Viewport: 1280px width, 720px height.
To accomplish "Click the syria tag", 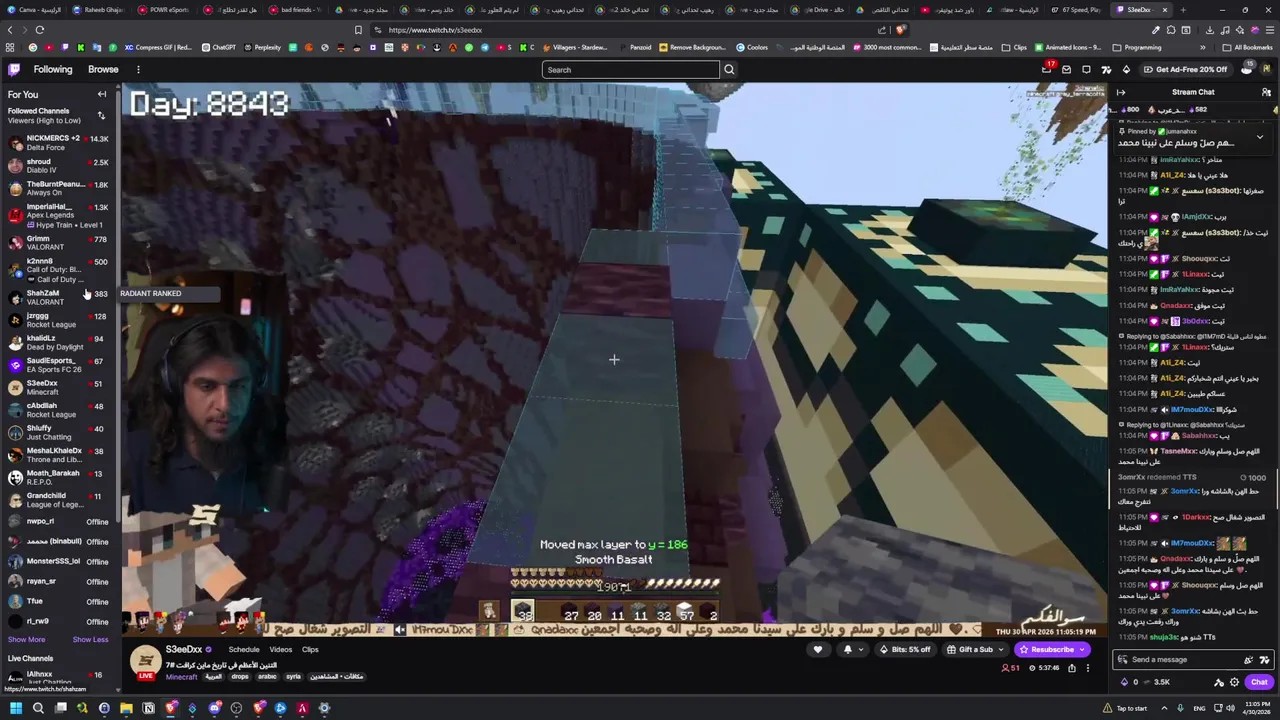I will [294, 677].
